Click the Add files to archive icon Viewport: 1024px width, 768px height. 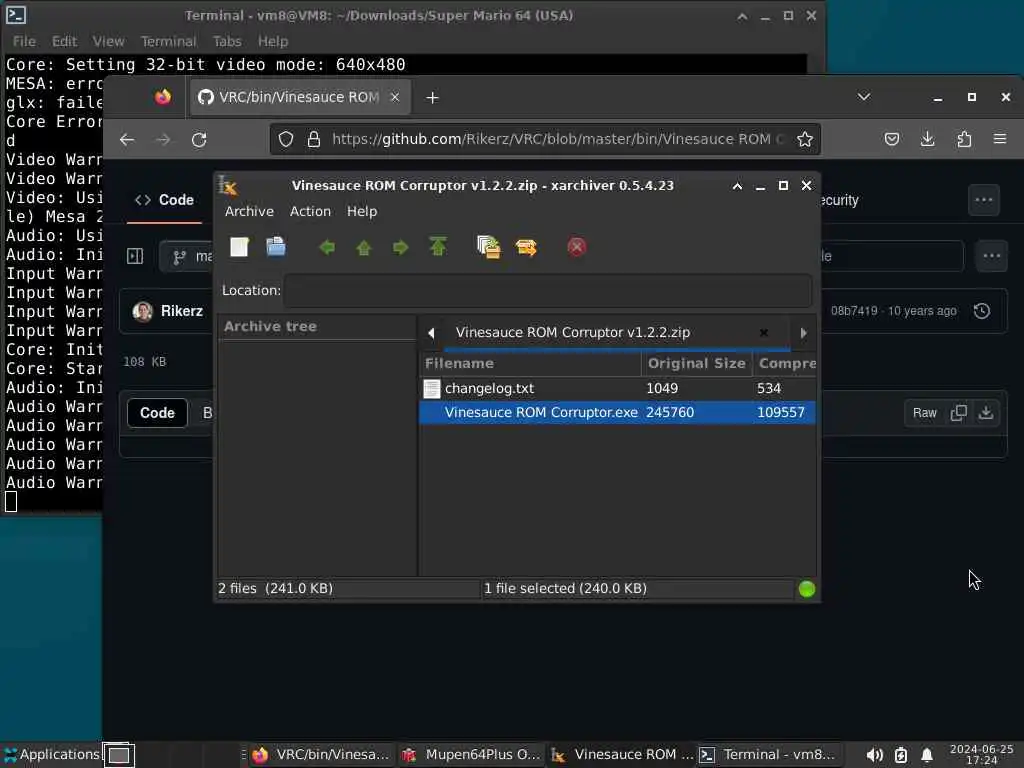tap(488, 247)
